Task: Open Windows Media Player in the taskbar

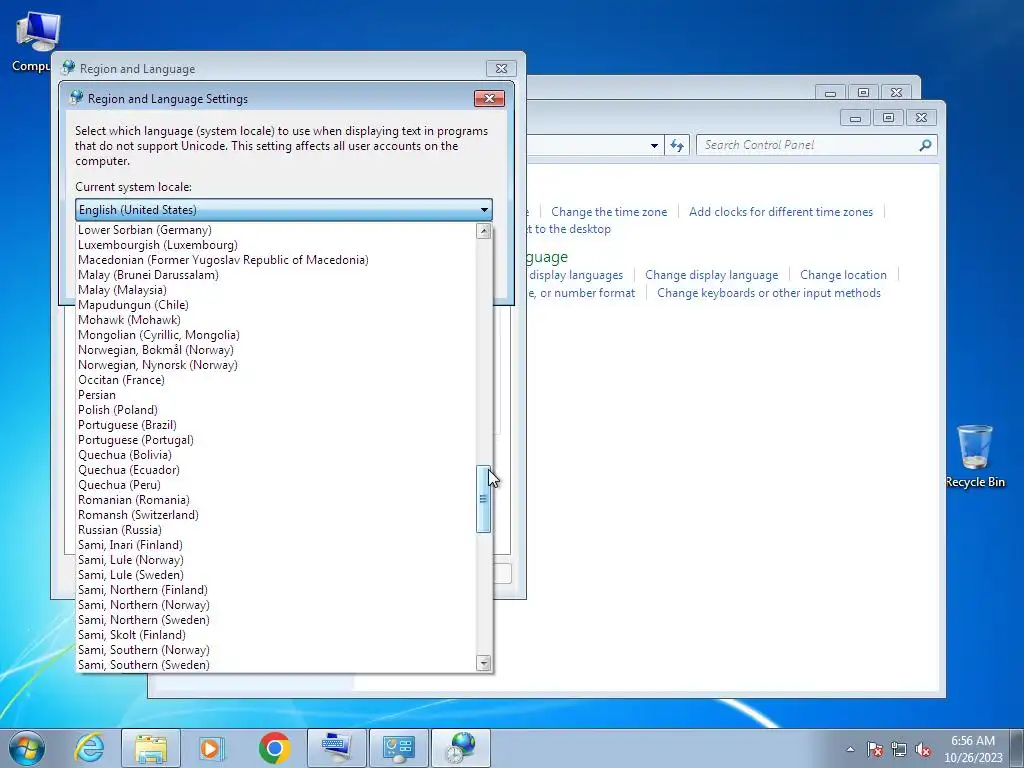Action: [212, 748]
